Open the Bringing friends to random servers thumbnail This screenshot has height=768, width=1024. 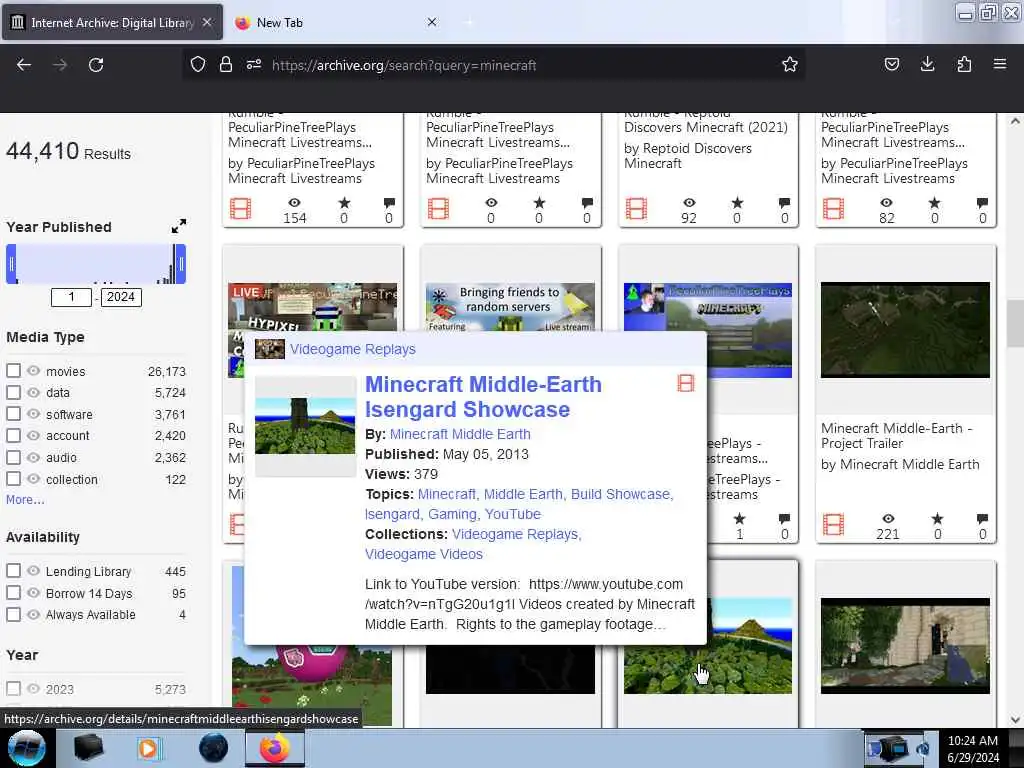coord(510,307)
